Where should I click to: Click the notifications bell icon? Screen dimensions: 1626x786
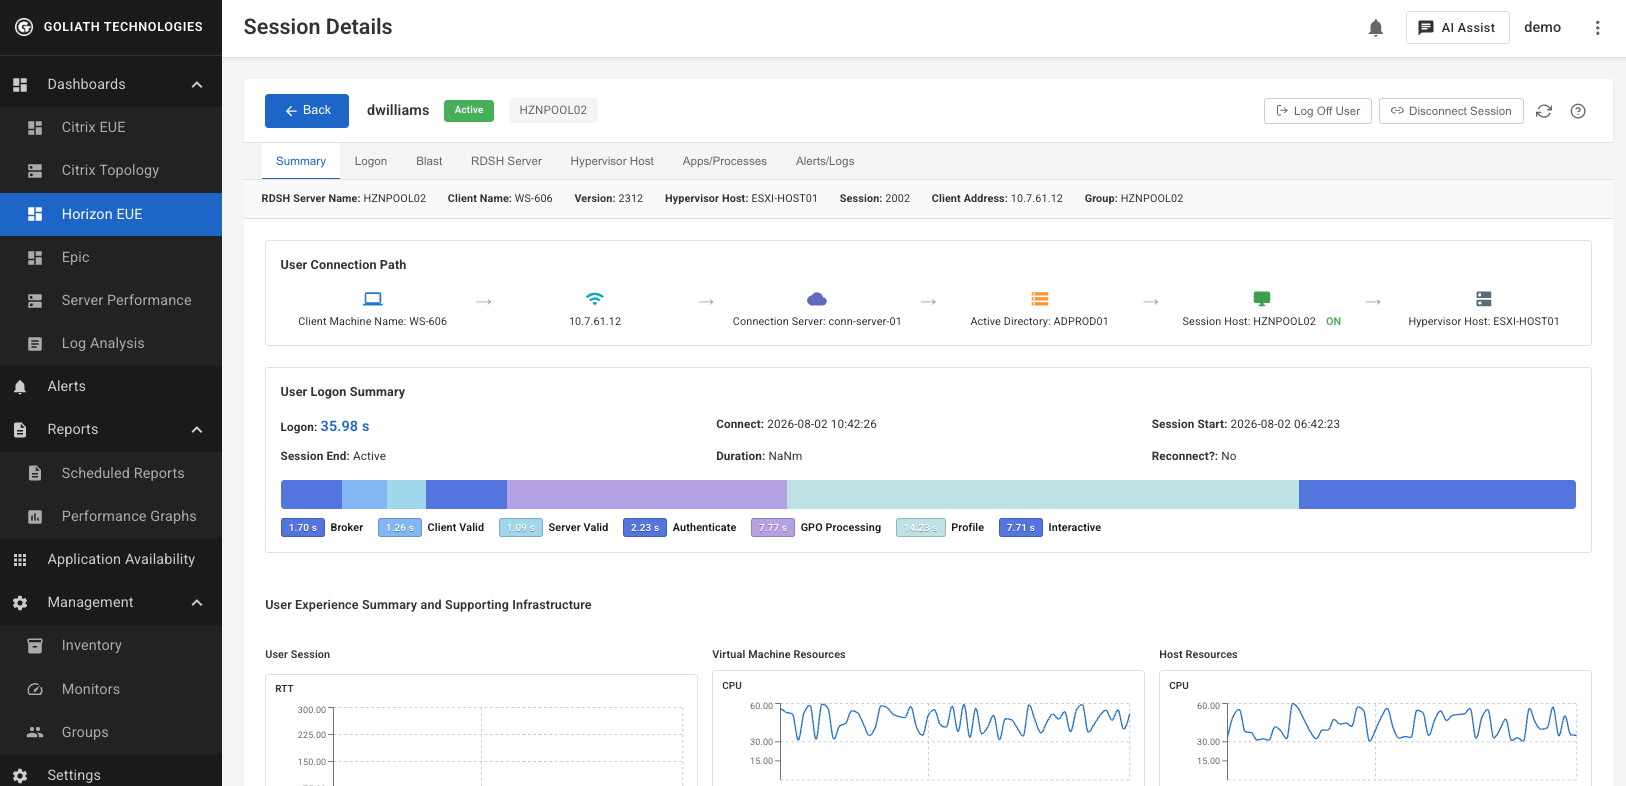click(x=1376, y=28)
